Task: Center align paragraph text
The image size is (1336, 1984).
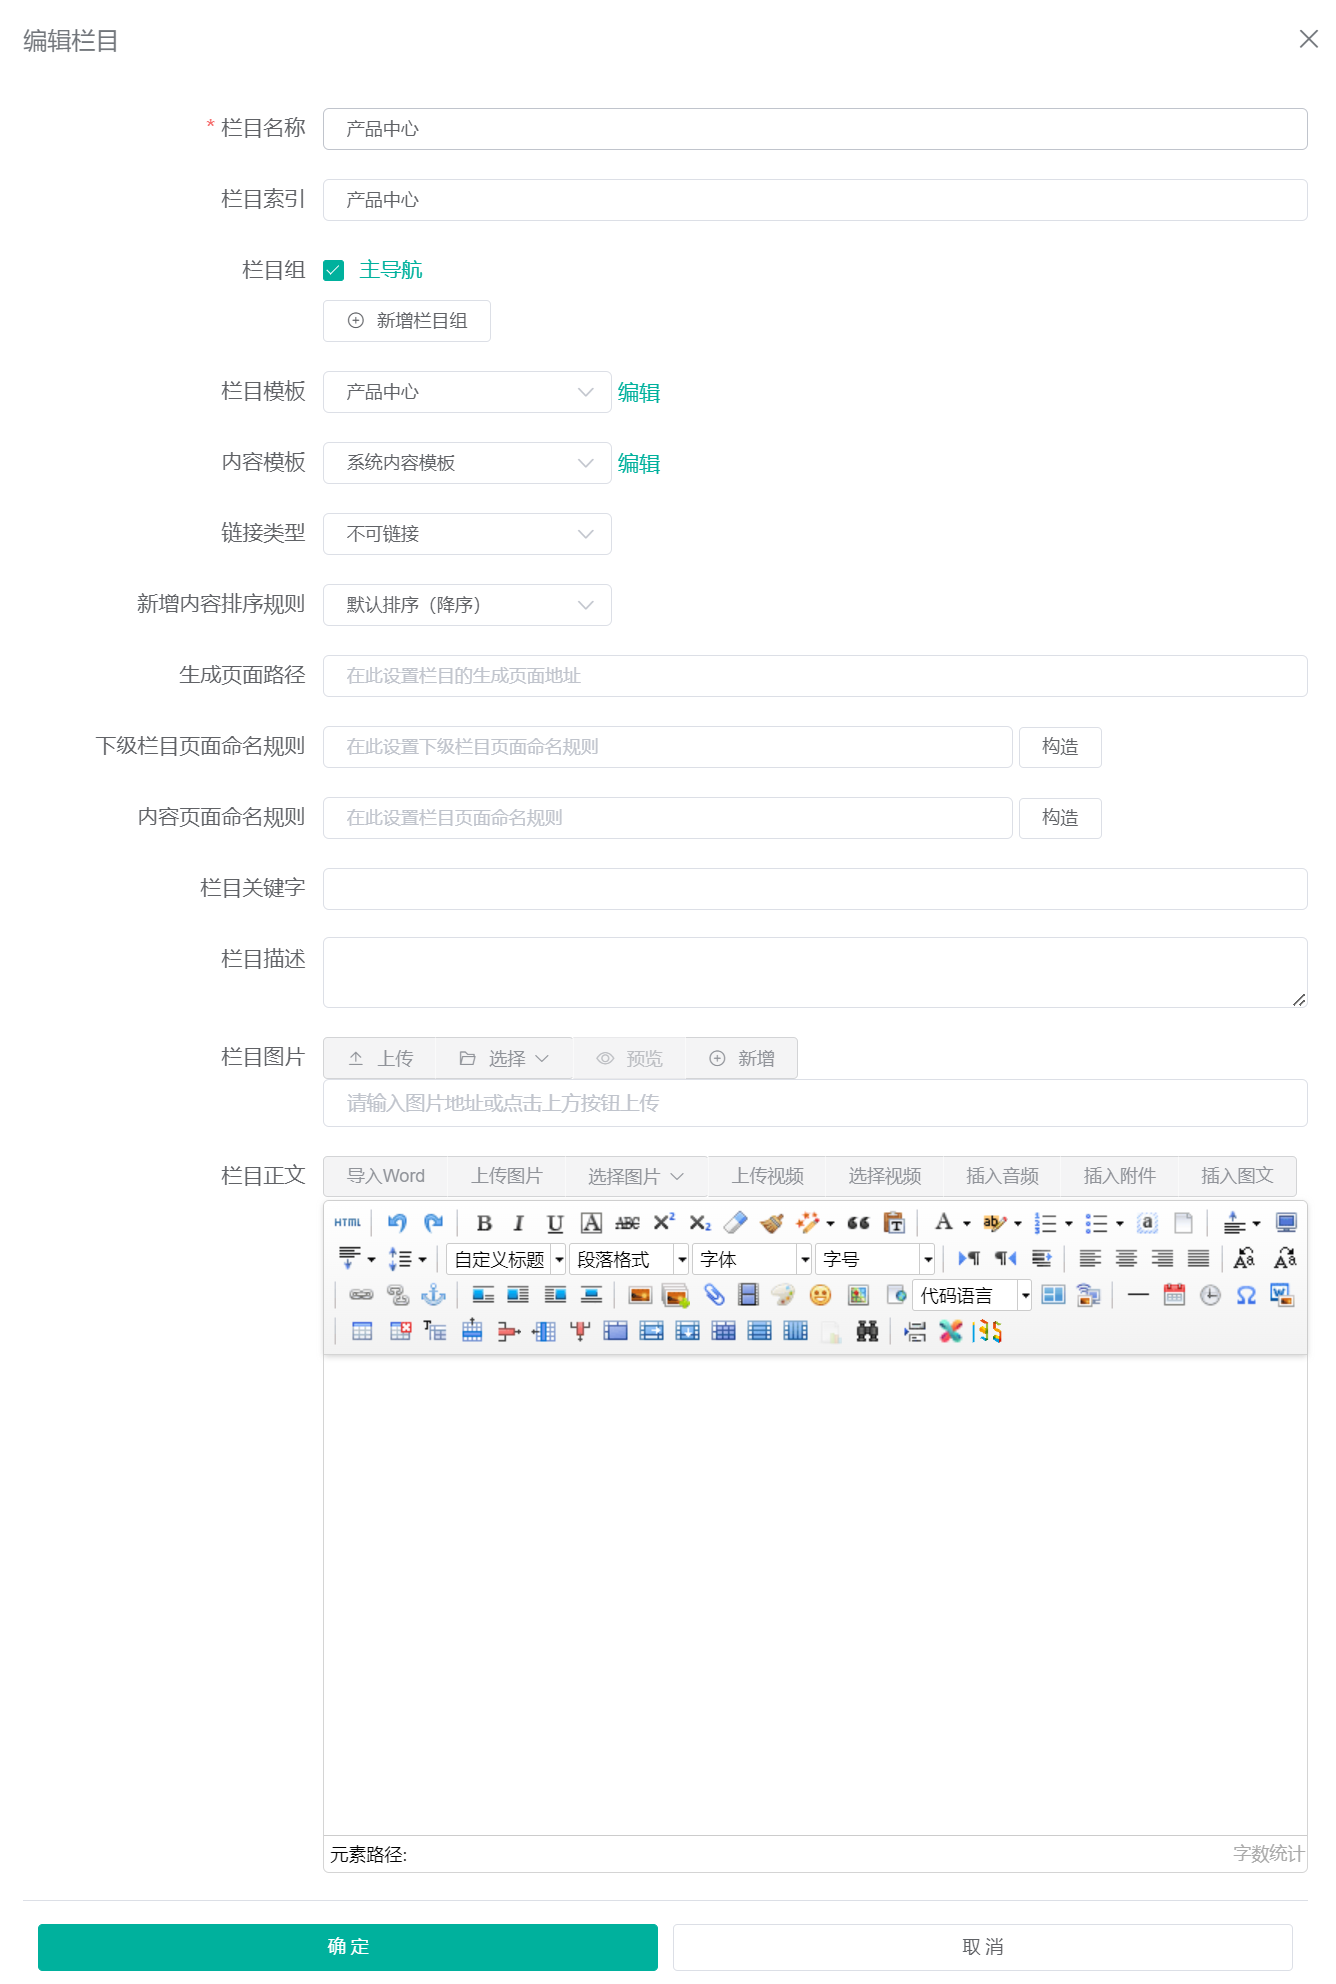Action: point(1126,1259)
